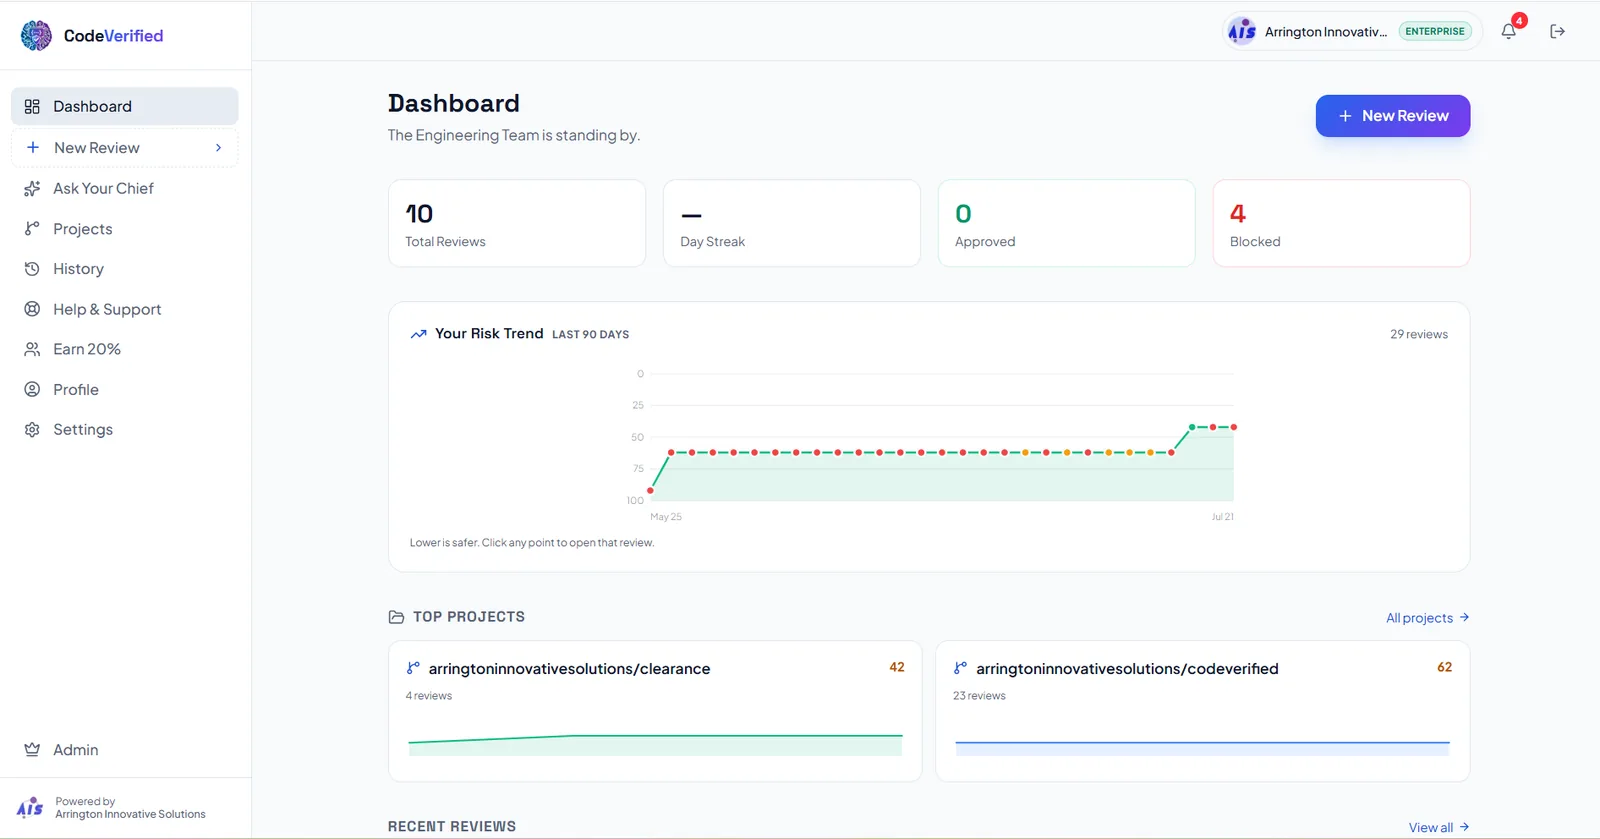1600x839 pixels.
Task: Click the Profile user circle icon
Action: point(32,389)
